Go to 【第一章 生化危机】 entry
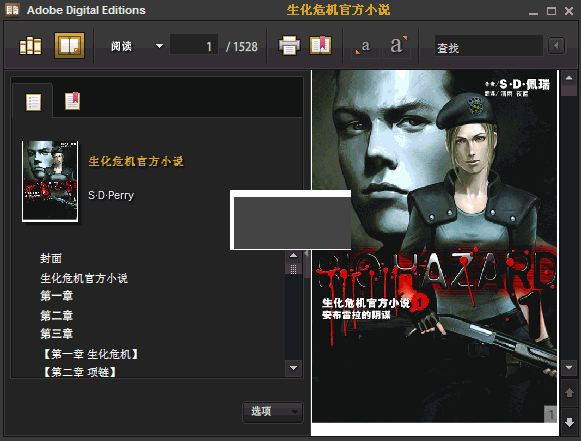Image resolution: width=581 pixels, height=441 pixels. 90,354
